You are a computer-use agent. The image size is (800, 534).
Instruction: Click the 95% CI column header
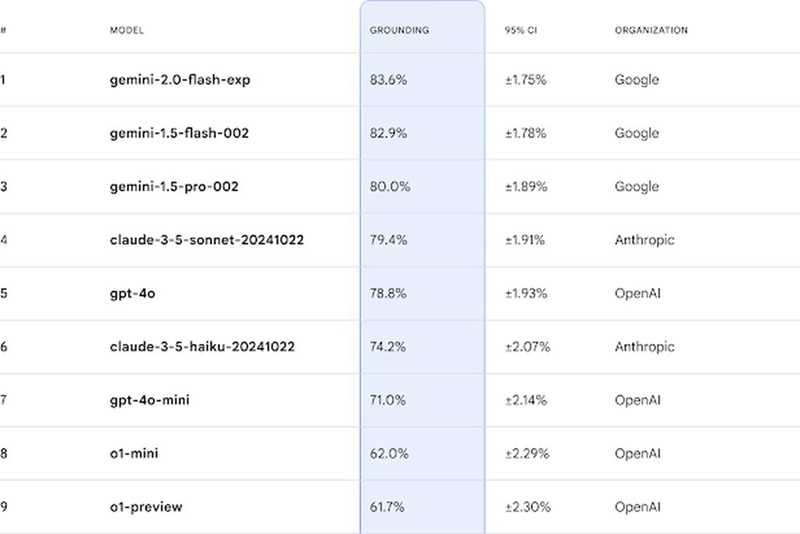click(523, 30)
